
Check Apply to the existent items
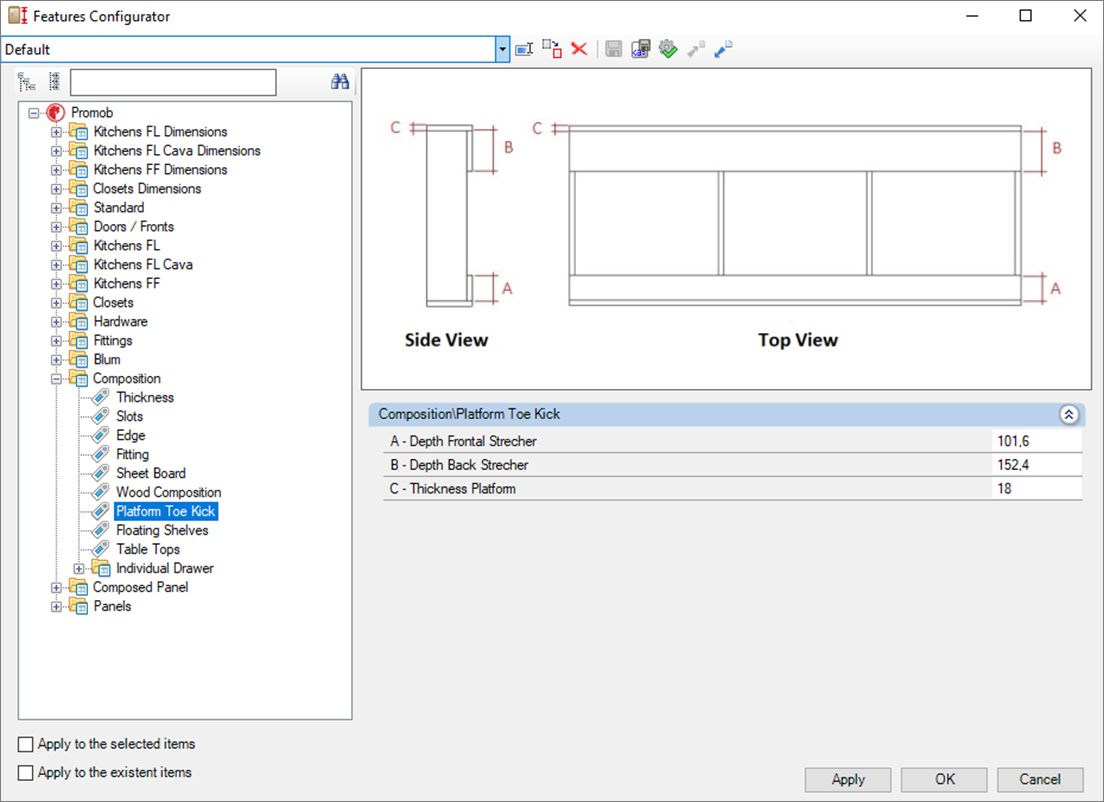pyautogui.click(x=26, y=773)
